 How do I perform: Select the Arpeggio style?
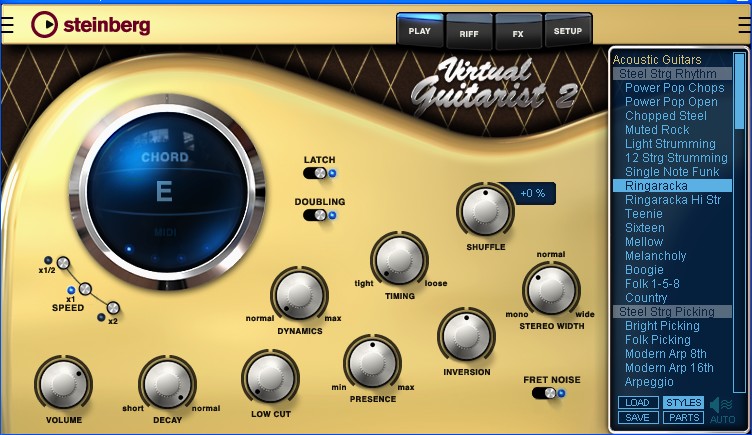tap(649, 382)
